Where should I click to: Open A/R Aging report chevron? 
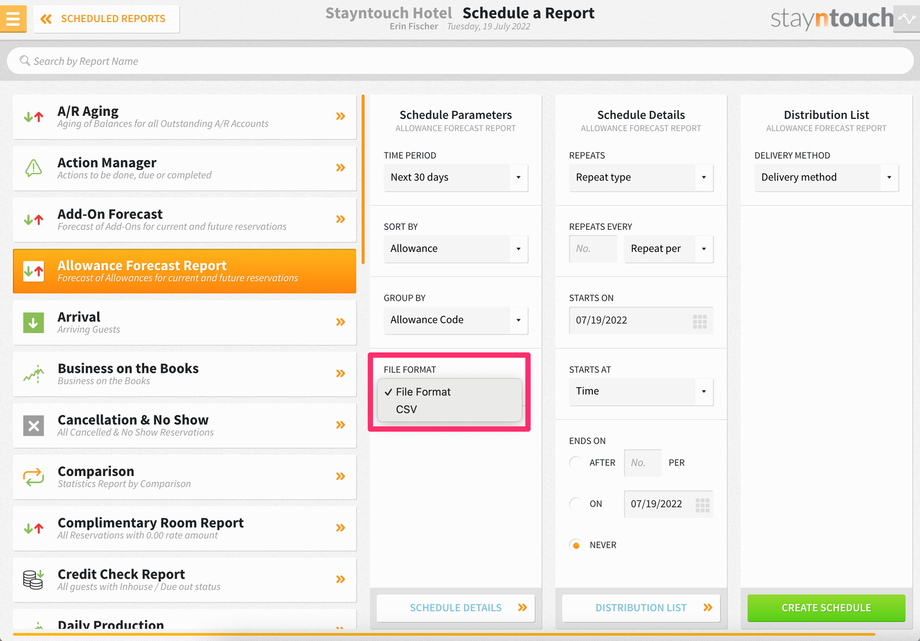(x=340, y=116)
